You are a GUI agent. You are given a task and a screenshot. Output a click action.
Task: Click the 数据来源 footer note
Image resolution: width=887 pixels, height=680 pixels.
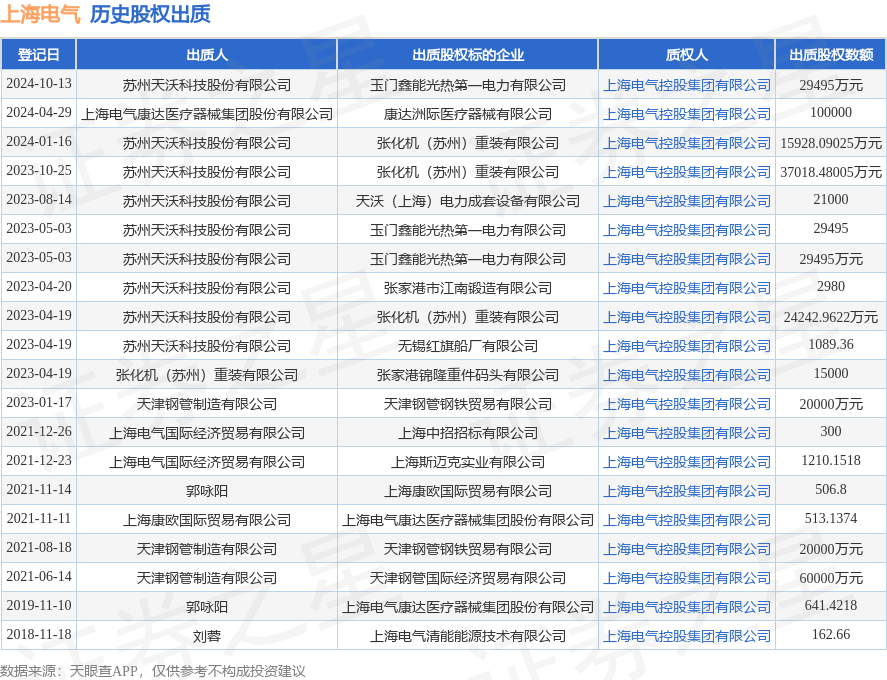(x=153, y=671)
